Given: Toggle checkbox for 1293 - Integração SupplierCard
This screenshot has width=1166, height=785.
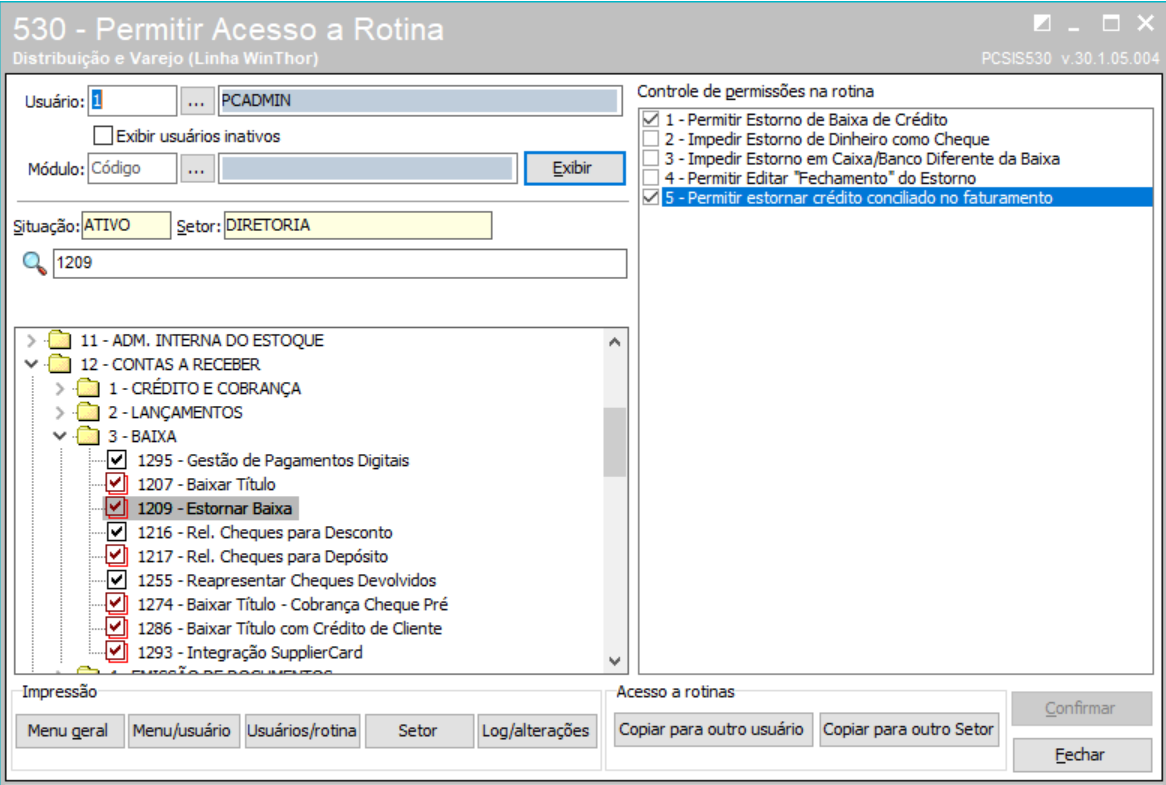Looking at the screenshot, I should coord(116,651).
